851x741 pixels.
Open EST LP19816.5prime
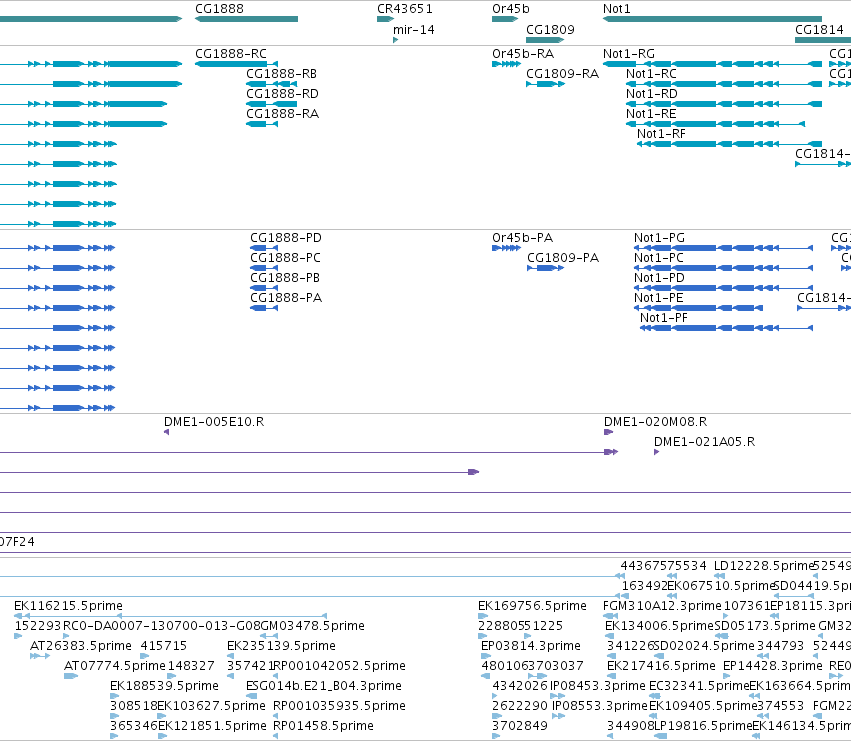pyautogui.click(x=703, y=726)
